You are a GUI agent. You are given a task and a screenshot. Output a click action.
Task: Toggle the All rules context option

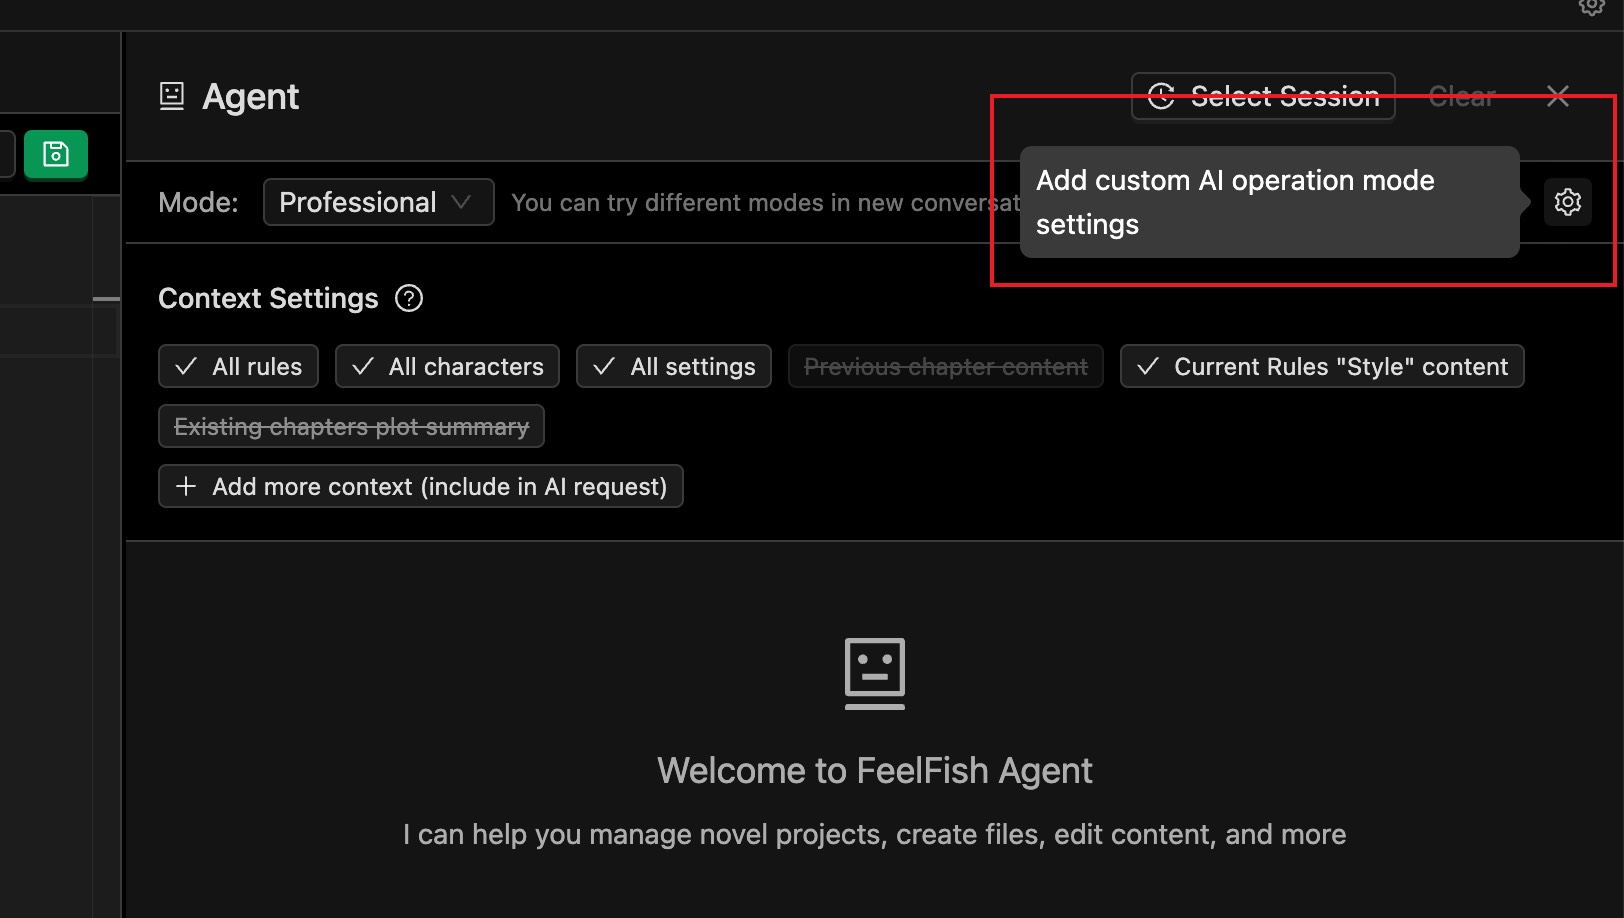coord(238,367)
